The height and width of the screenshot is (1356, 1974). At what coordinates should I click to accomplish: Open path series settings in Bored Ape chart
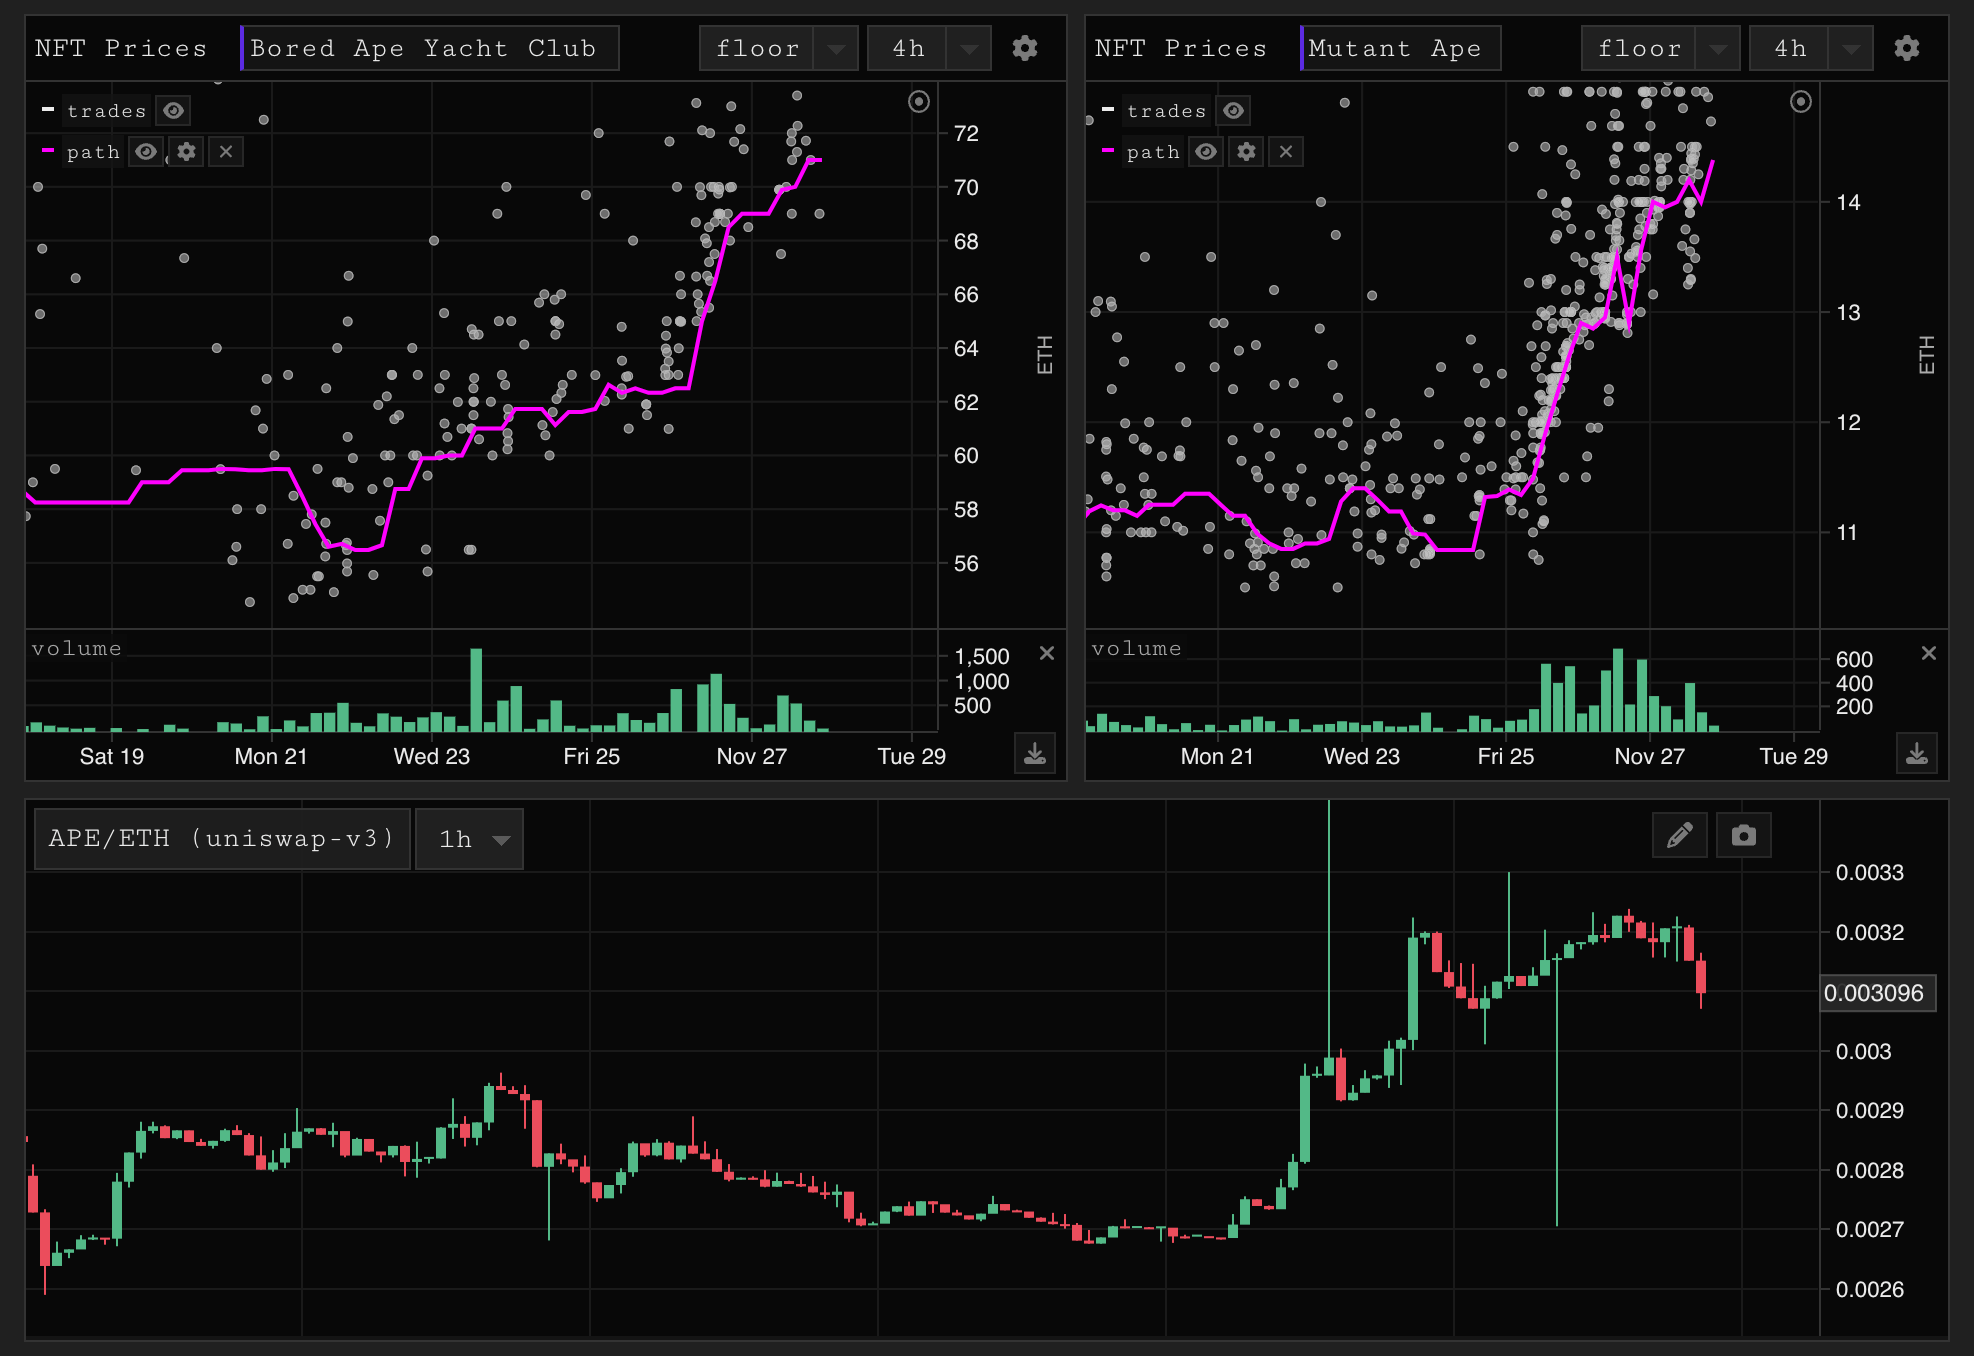pyautogui.click(x=186, y=152)
